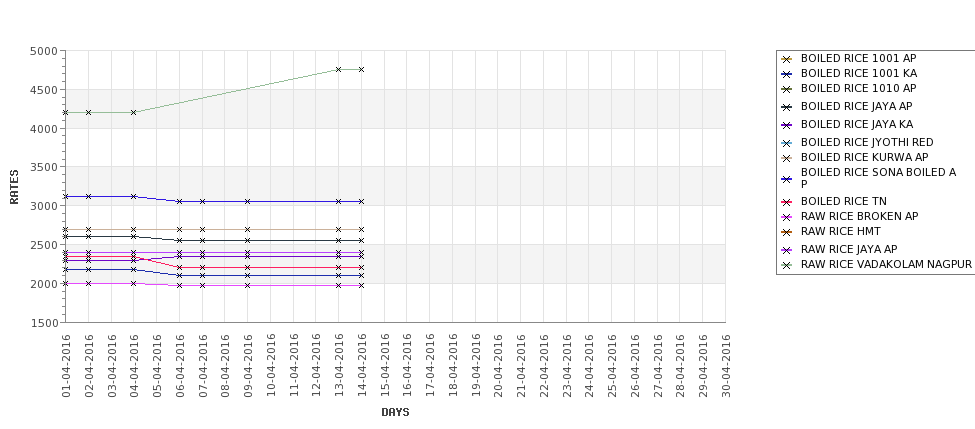Click the 14-04-2016 date label
The height and width of the screenshot is (429, 975).
coord(361,366)
